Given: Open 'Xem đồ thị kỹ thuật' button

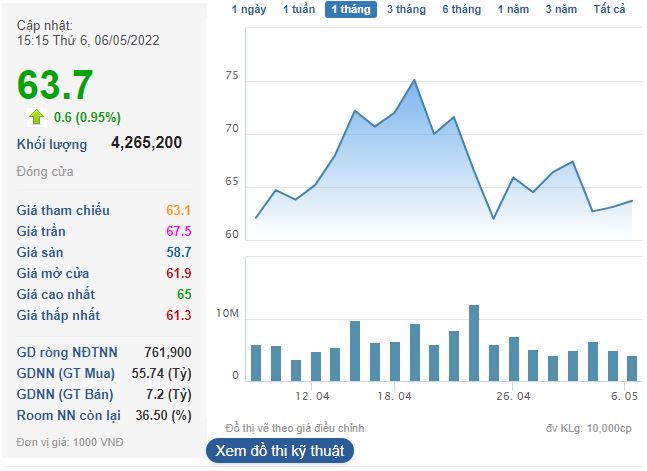Looking at the screenshot, I should click(280, 451).
